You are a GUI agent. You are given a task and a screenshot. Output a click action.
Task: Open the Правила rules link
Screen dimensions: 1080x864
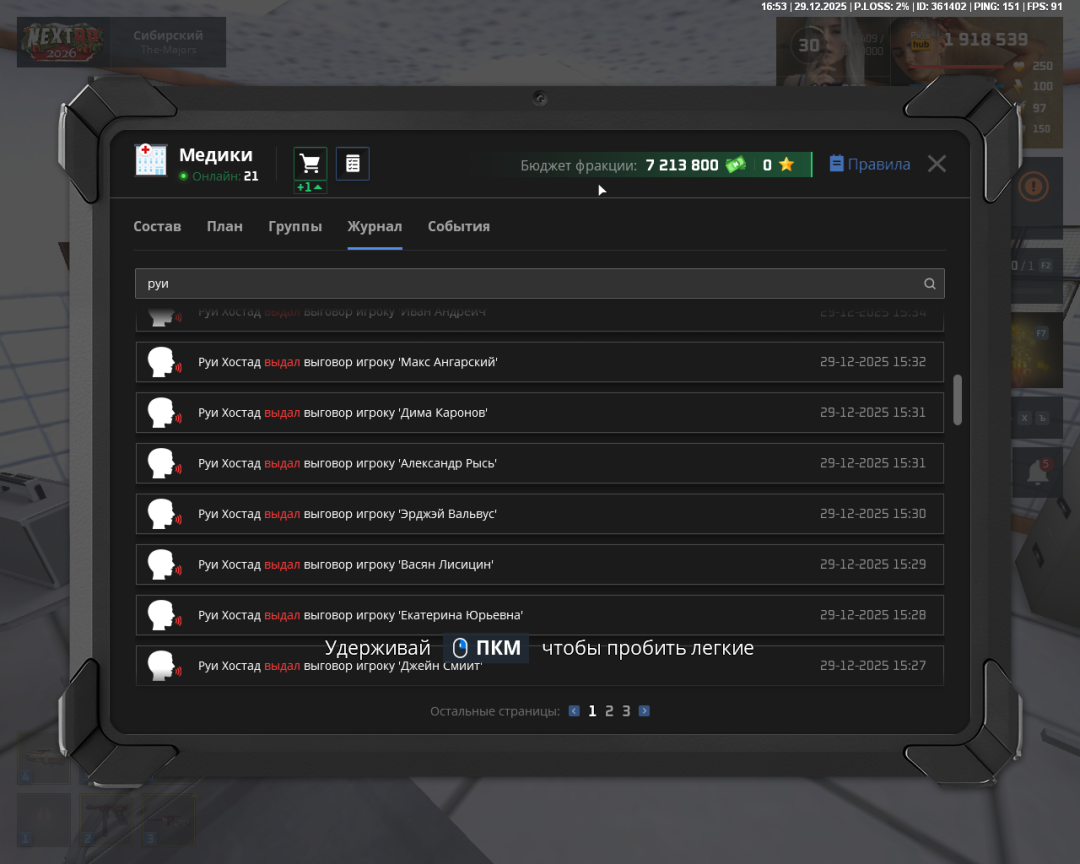[878, 164]
